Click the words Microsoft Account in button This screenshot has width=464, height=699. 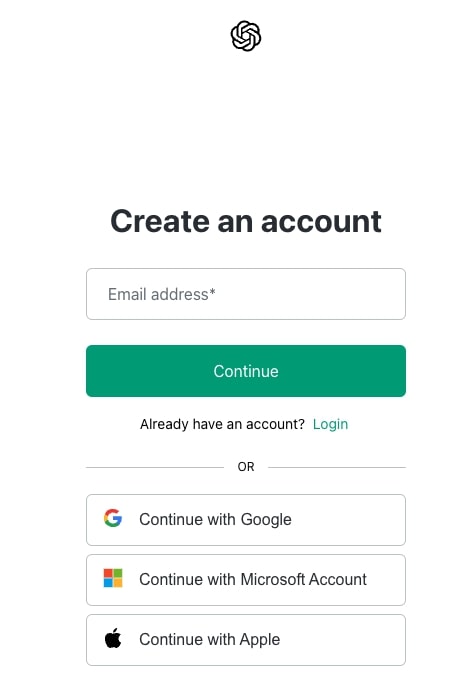click(304, 580)
